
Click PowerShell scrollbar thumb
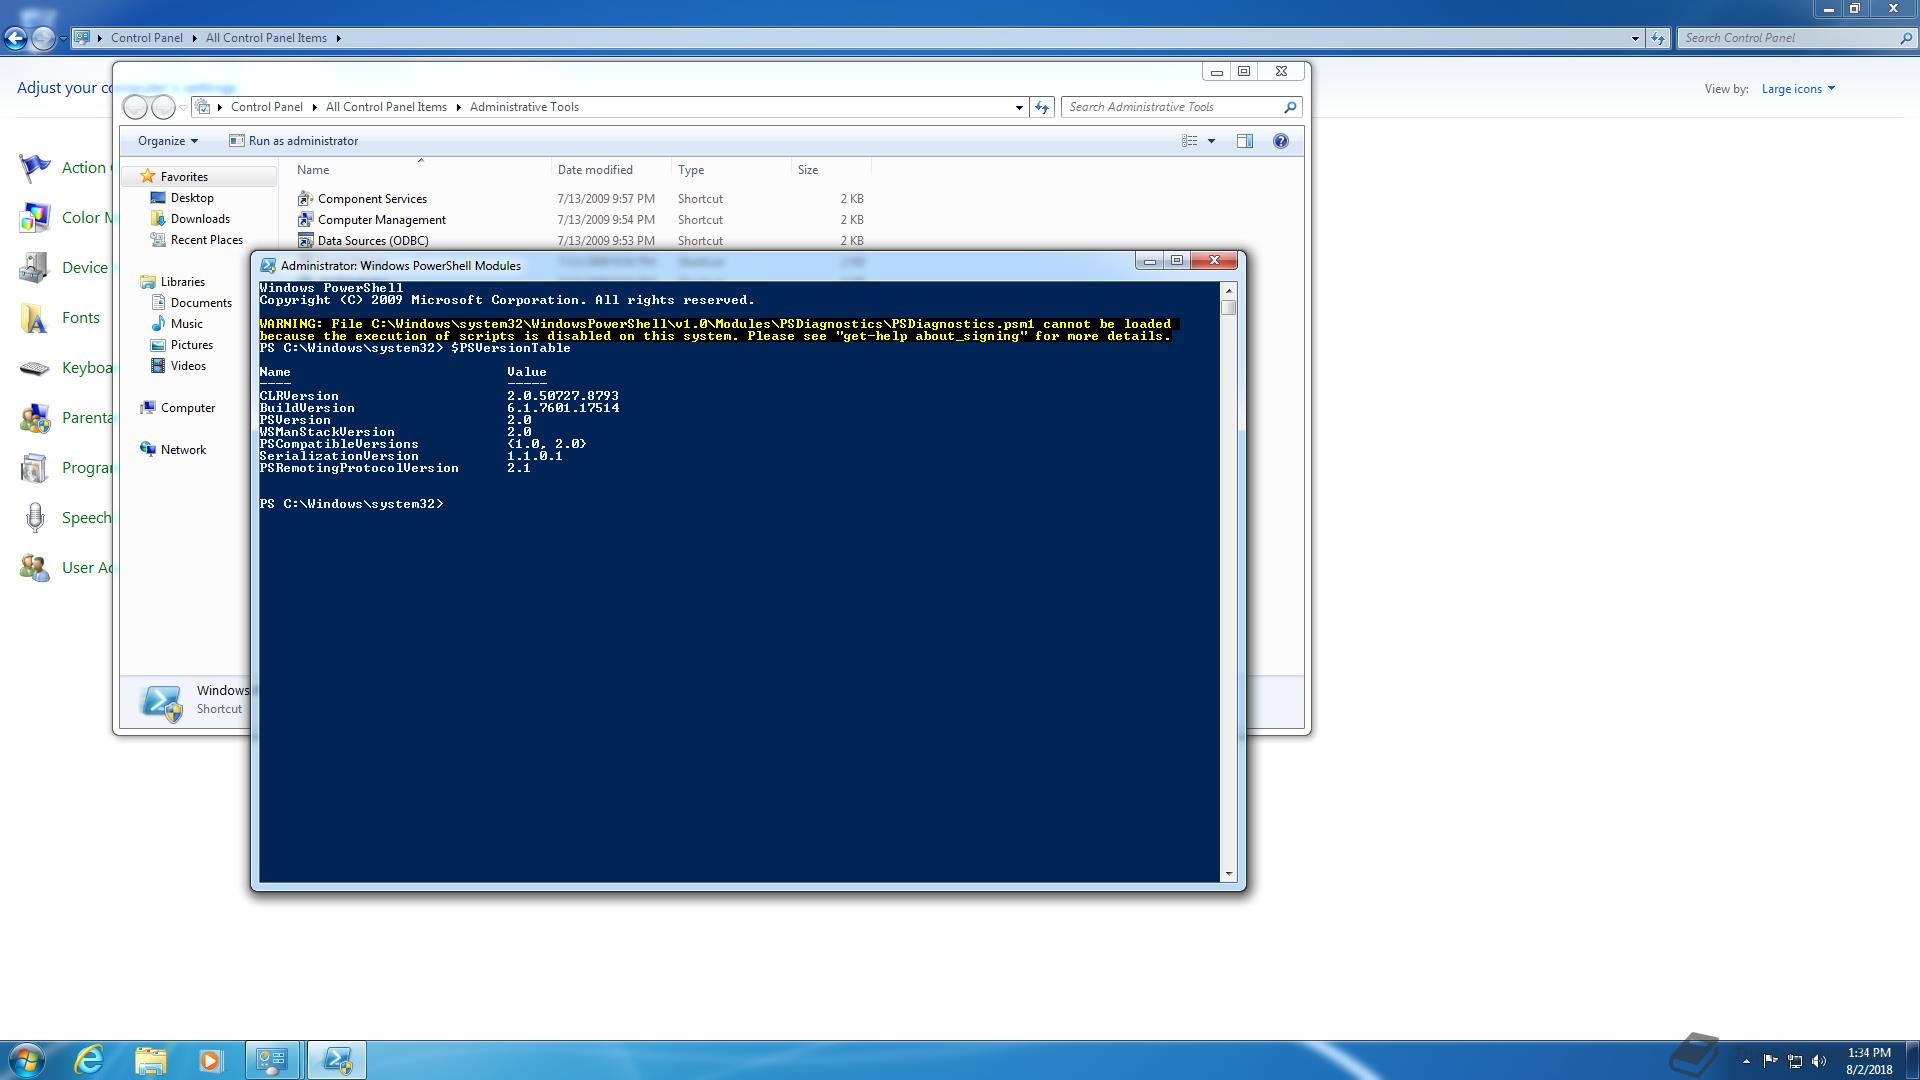1229,307
